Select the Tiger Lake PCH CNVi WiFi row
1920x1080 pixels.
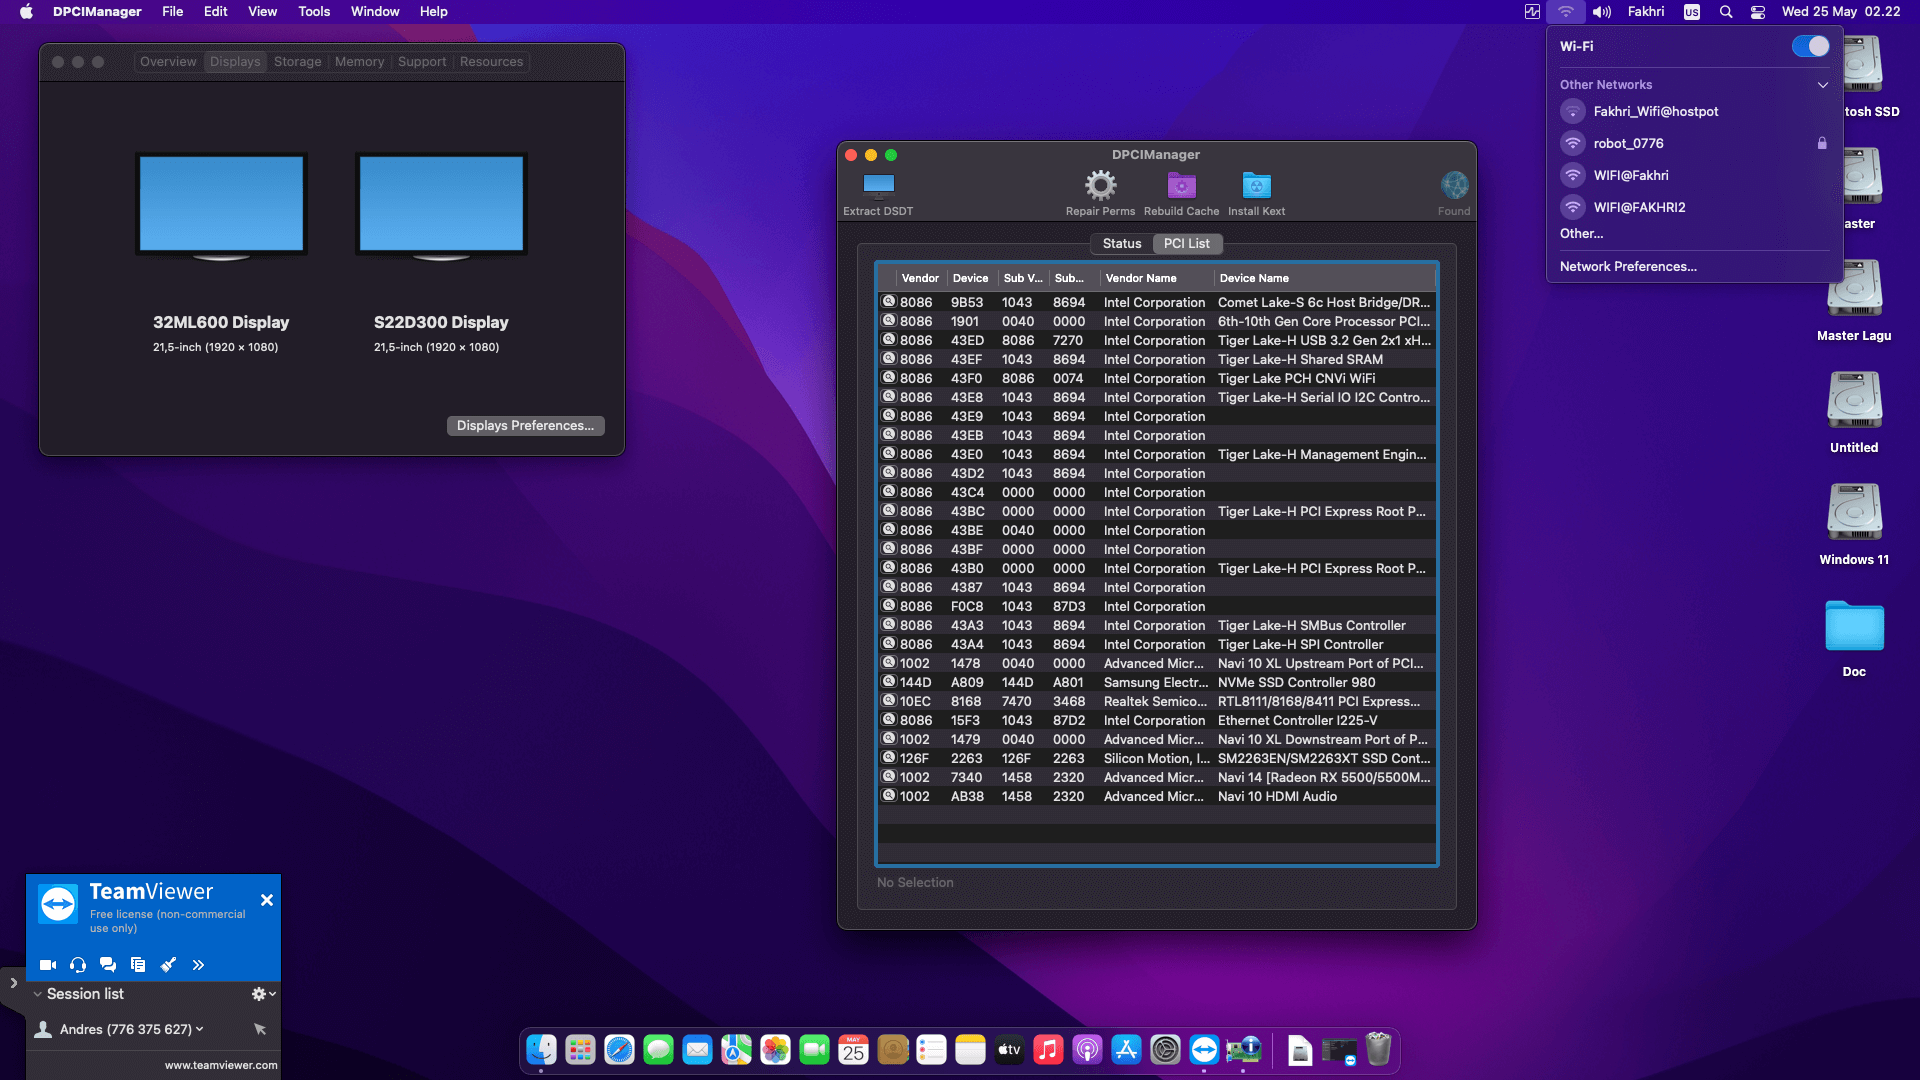pyautogui.click(x=1157, y=378)
